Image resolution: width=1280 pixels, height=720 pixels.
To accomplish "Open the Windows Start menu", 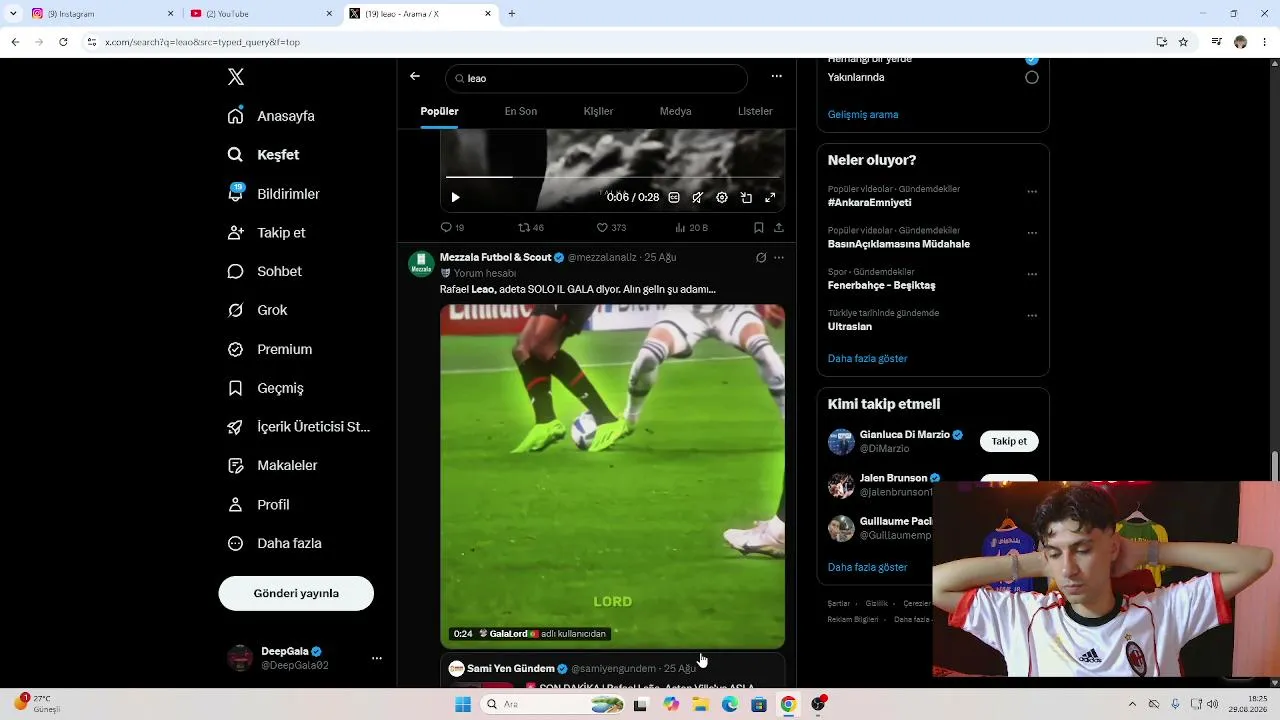I will pyautogui.click(x=463, y=704).
